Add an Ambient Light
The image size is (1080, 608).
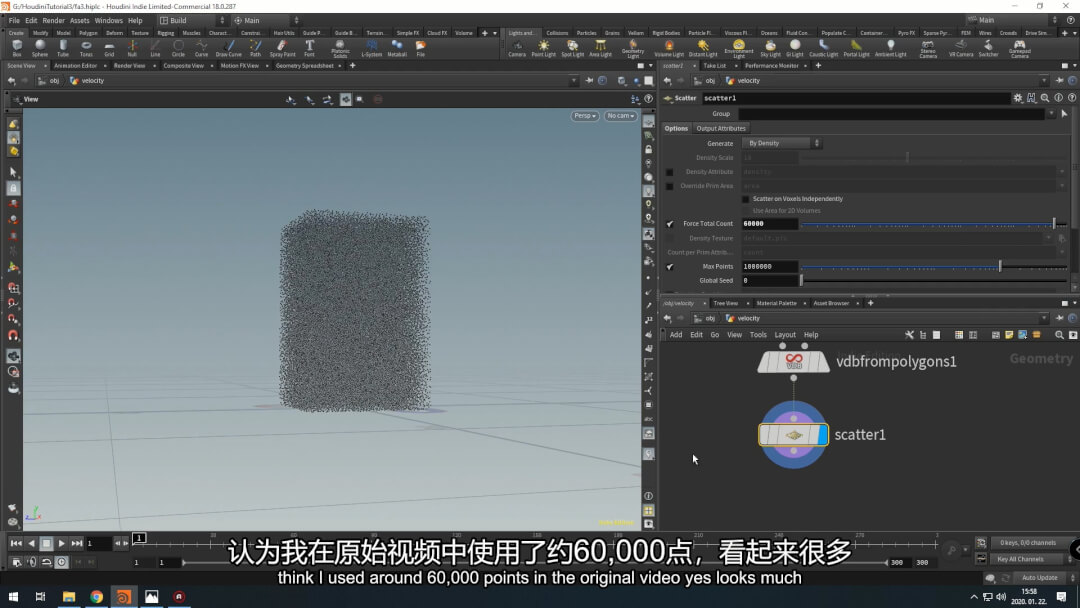pos(891,48)
